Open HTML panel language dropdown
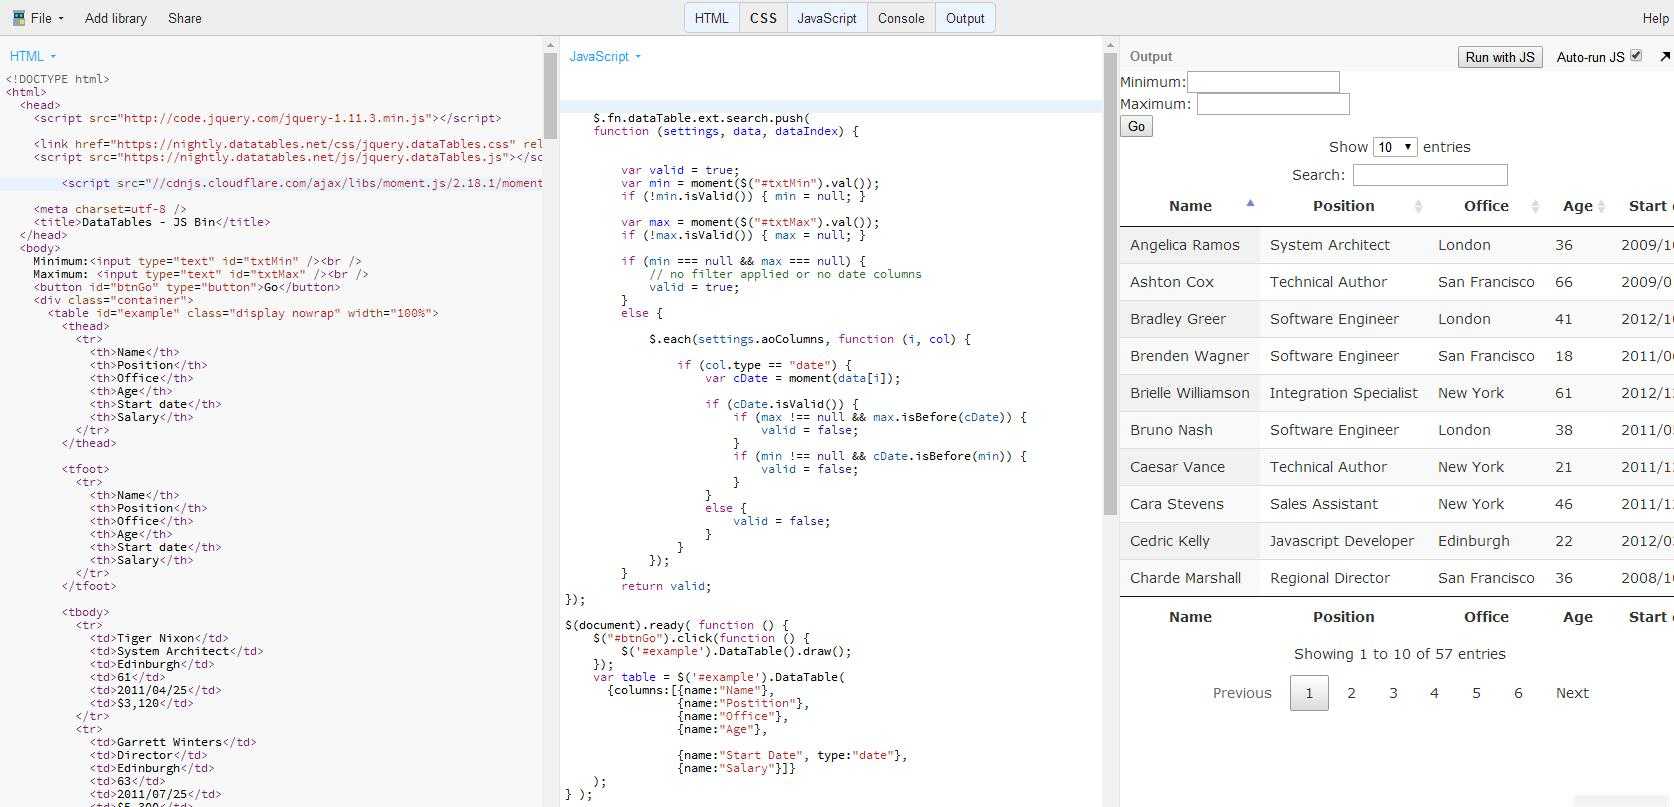The height and width of the screenshot is (807, 1674). pyautogui.click(x=32, y=57)
